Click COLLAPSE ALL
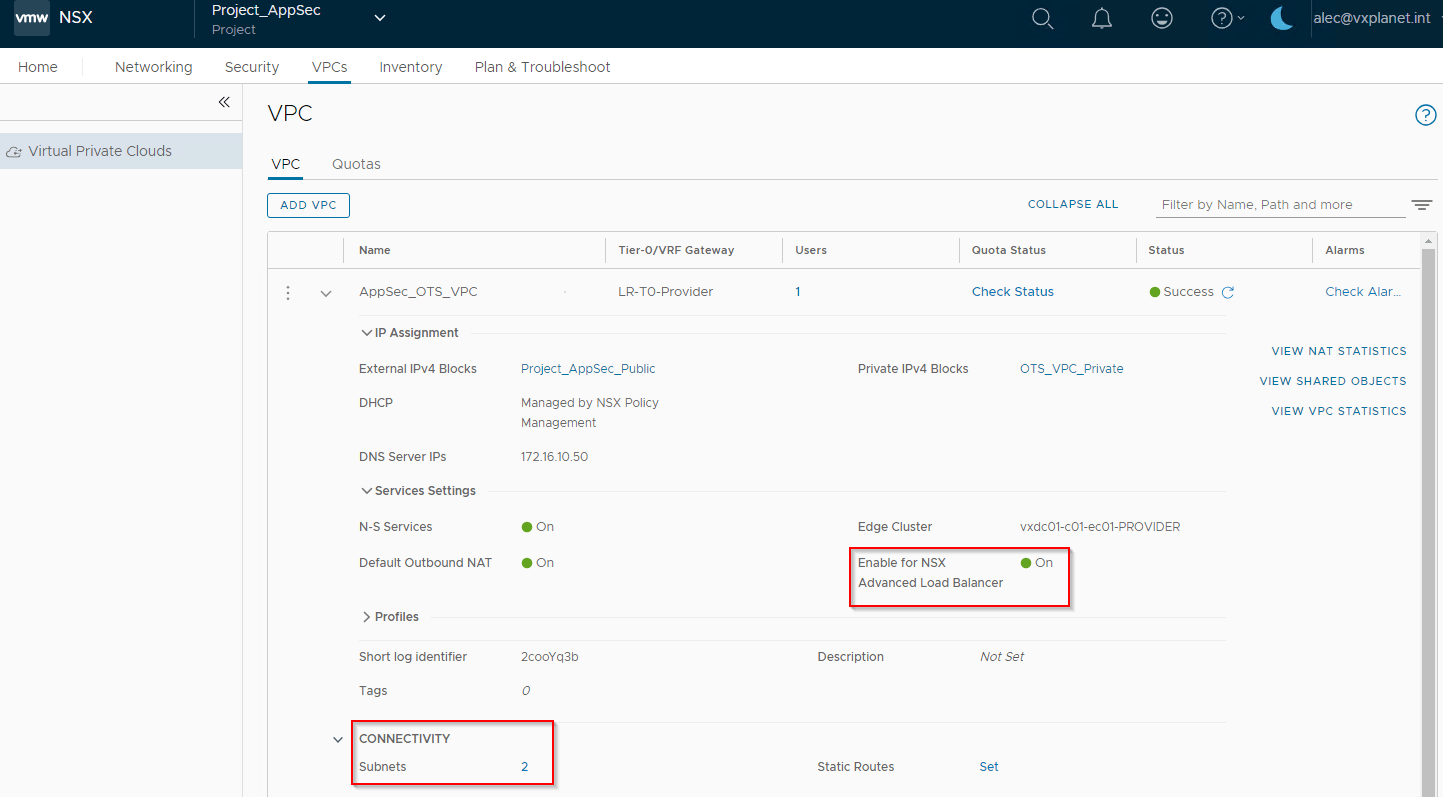 [x=1073, y=204]
